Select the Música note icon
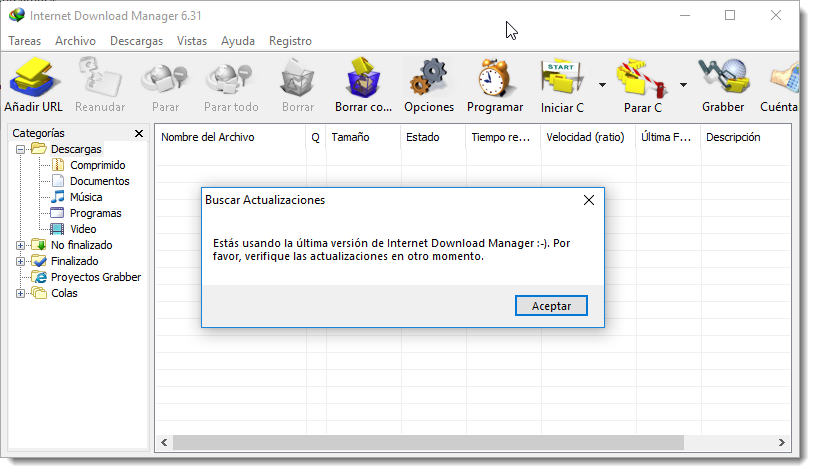The width and height of the screenshot is (815, 473). click(x=58, y=197)
